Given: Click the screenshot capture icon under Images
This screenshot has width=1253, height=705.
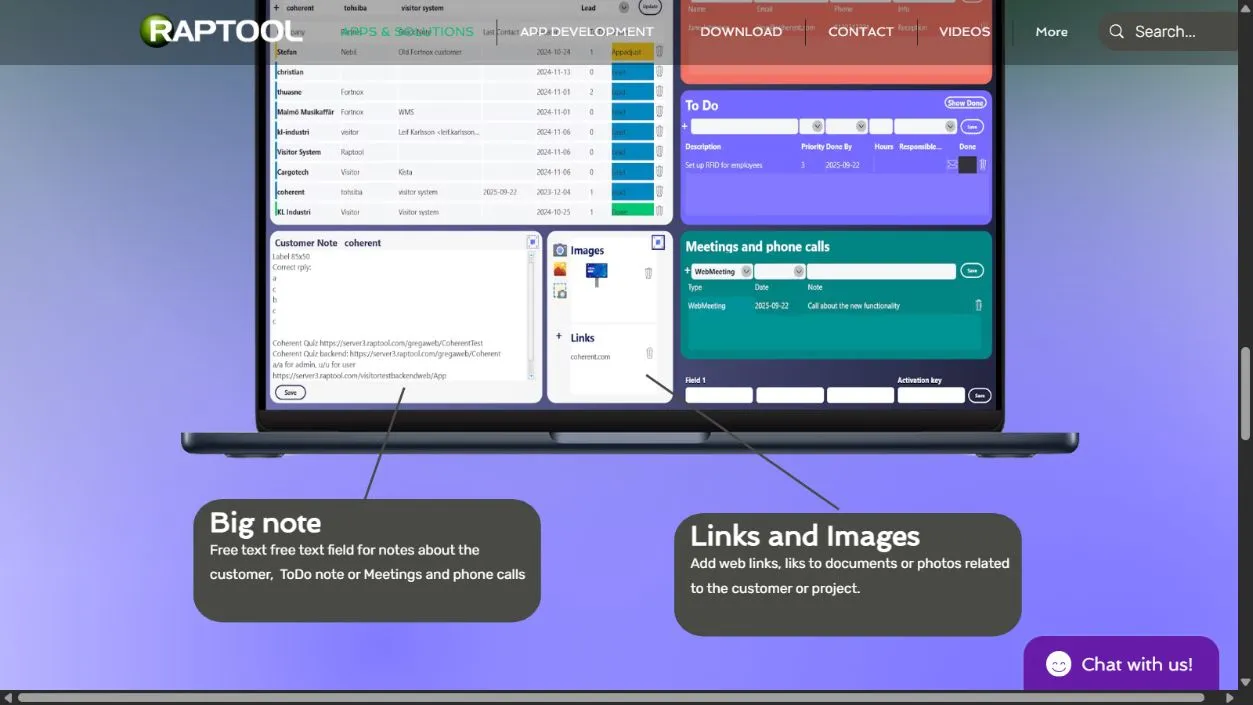Looking at the screenshot, I should tap(560, 291).
